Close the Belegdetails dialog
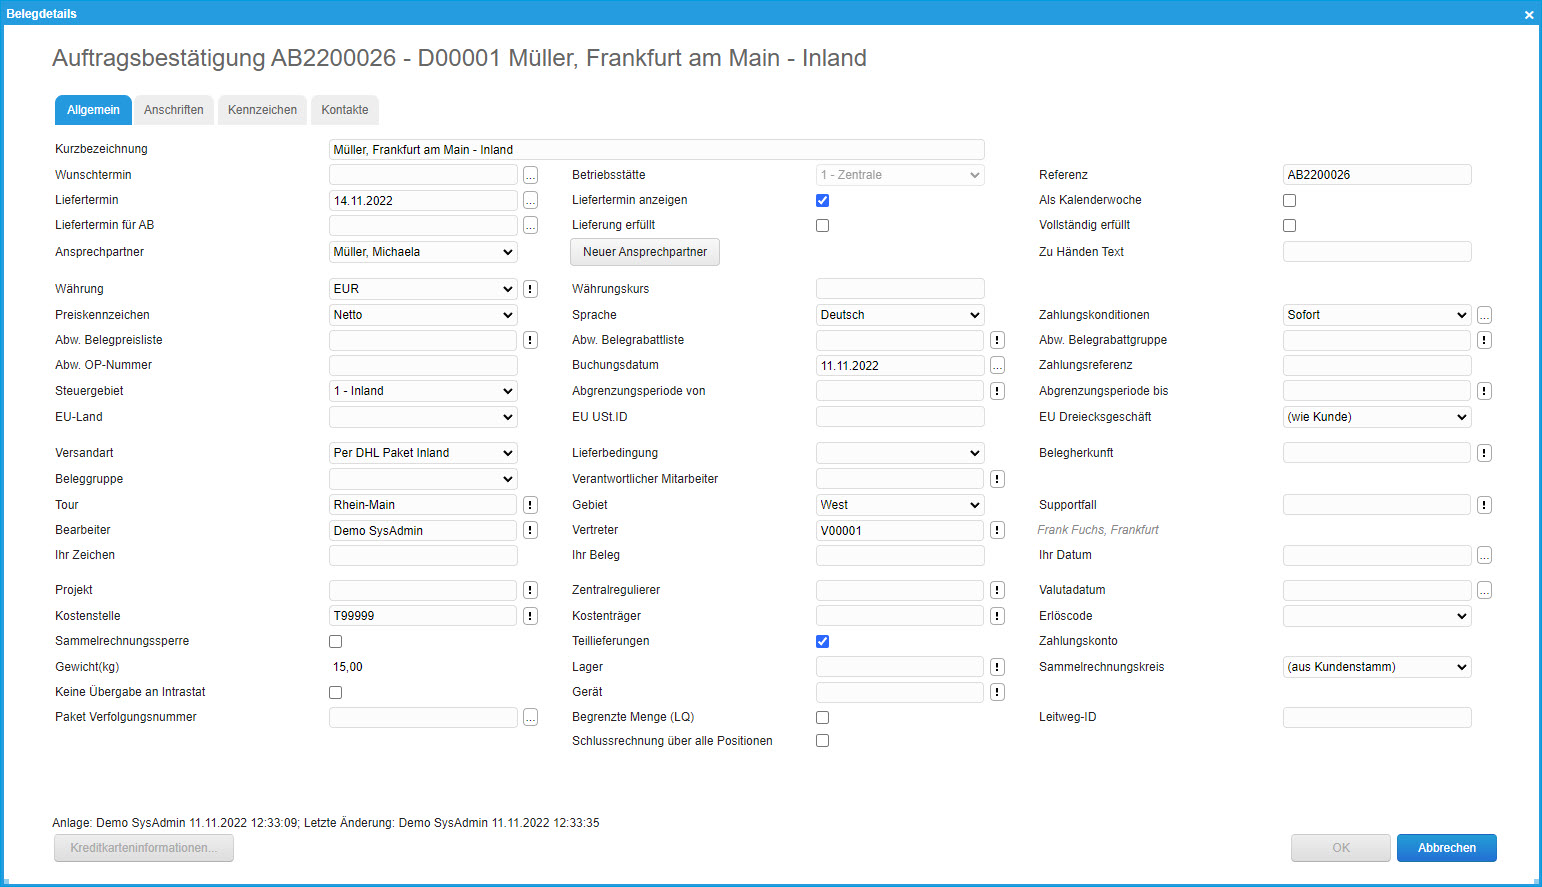 click(x=1528, y=14)
